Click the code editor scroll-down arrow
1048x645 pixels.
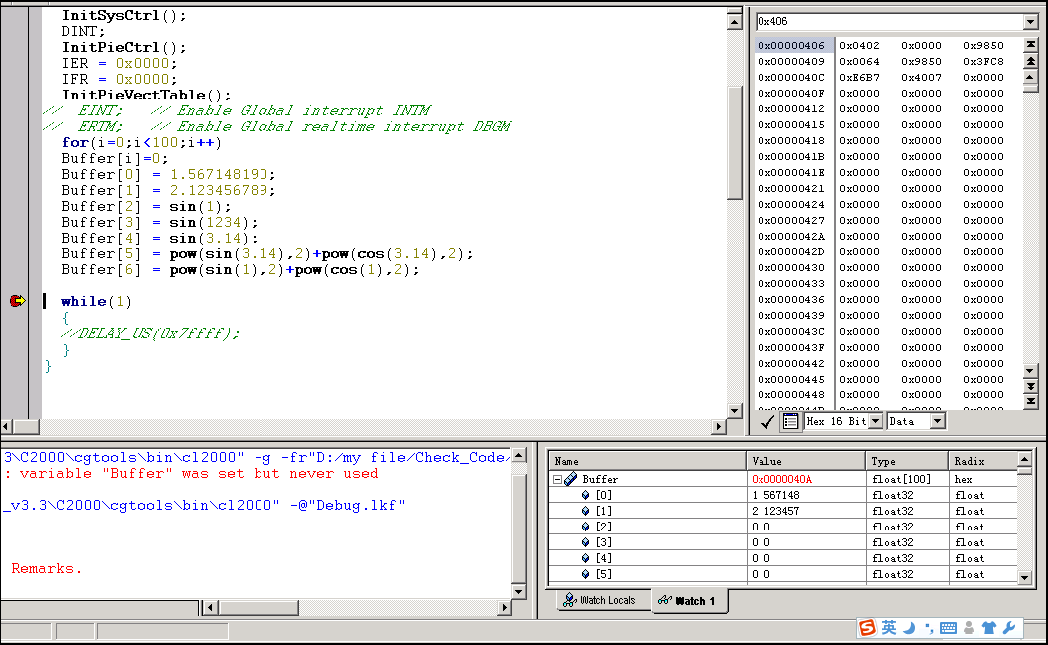(735, 411)
